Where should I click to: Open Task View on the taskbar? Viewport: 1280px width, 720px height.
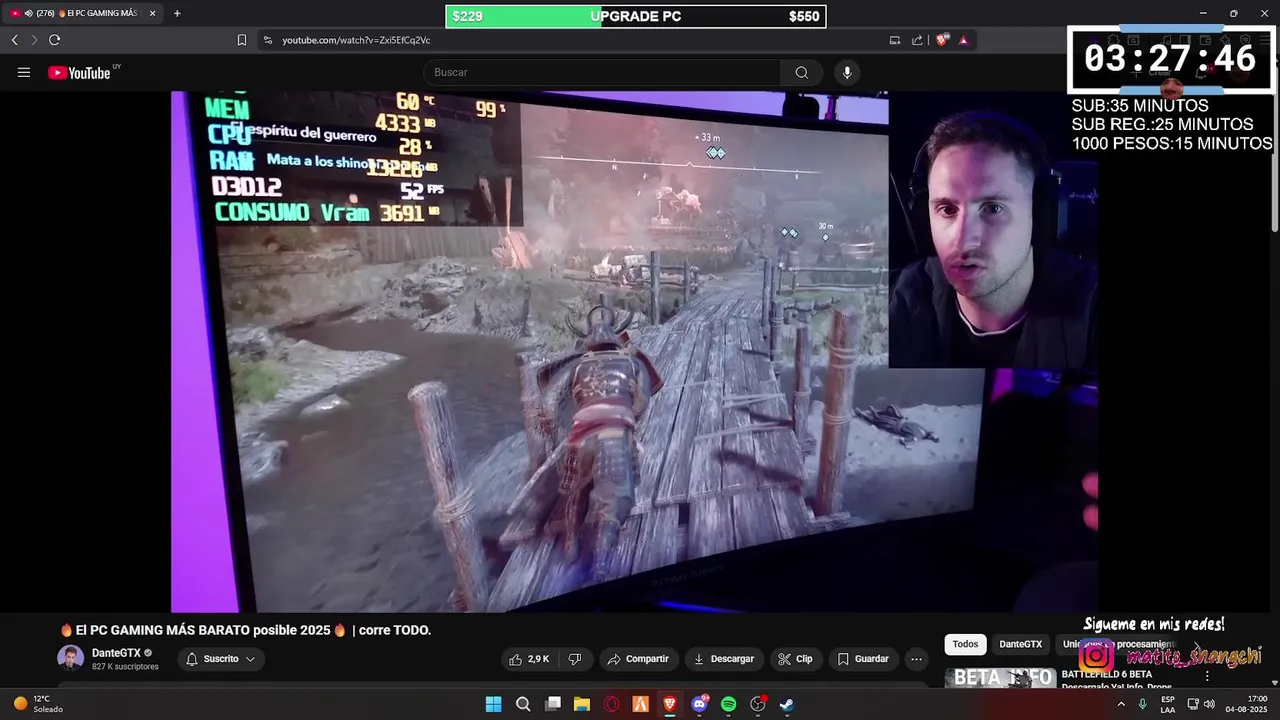click(552, 704)
